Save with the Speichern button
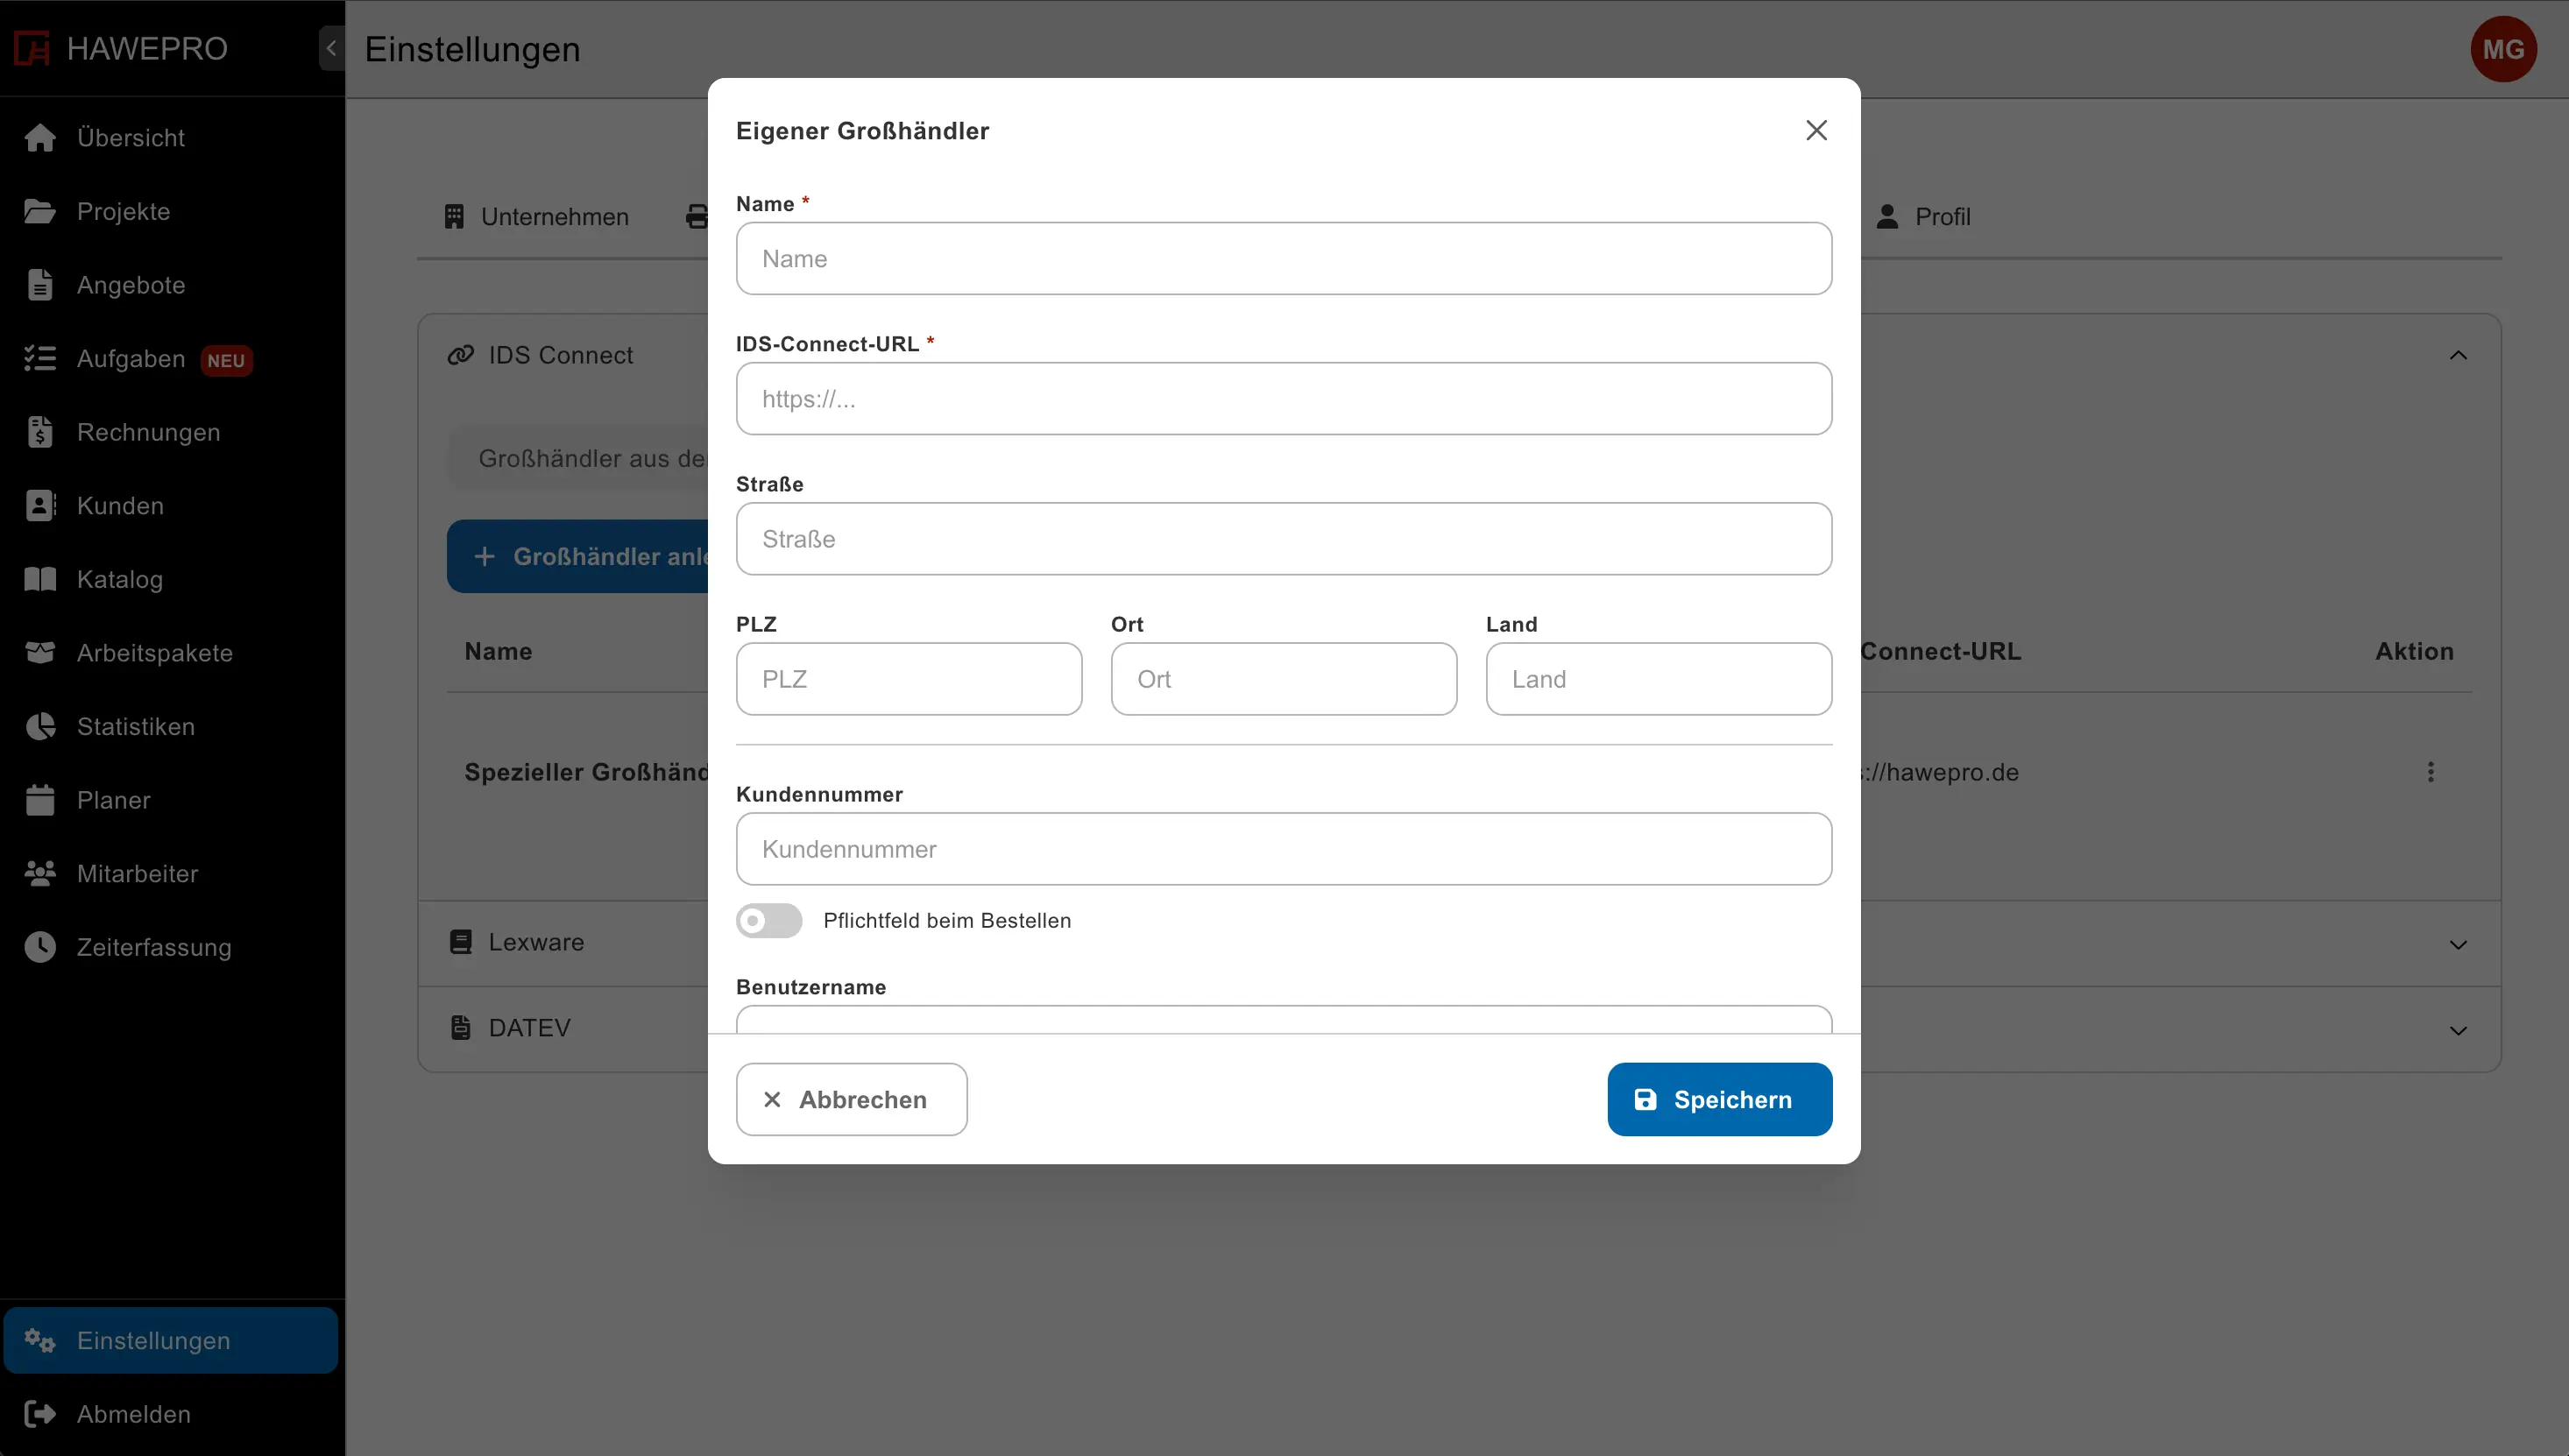Image resolution: width=2569 pixels, height=1456 pixels. pos(1719,1099)
